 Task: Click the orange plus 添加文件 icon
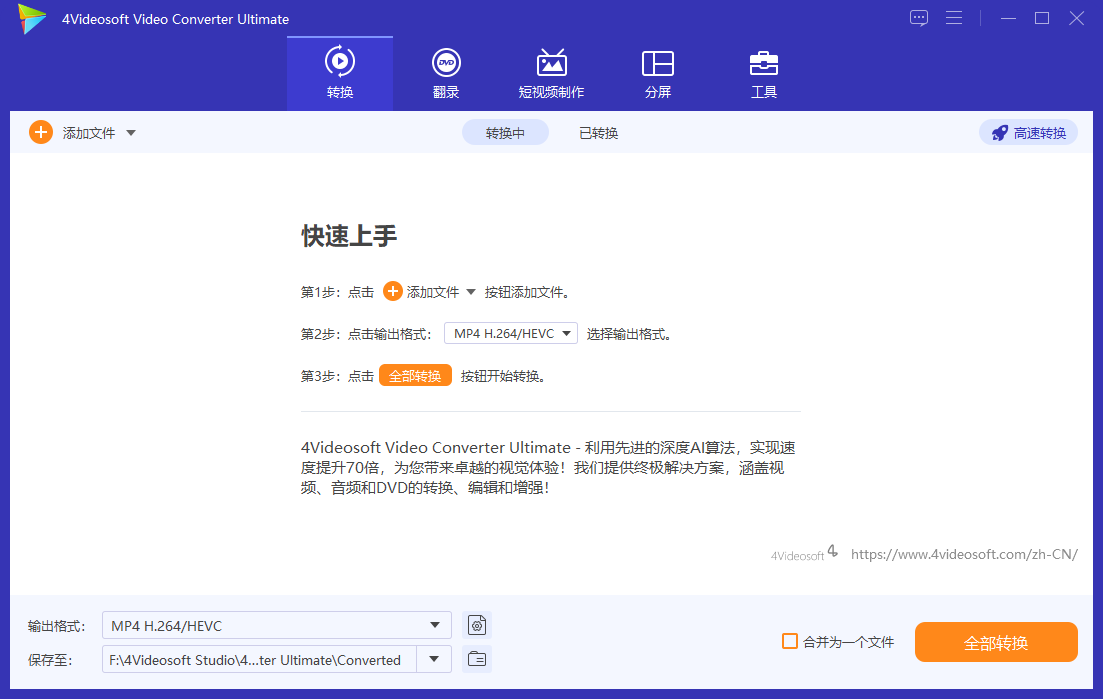pyautogui.click(x=41, y=132)
